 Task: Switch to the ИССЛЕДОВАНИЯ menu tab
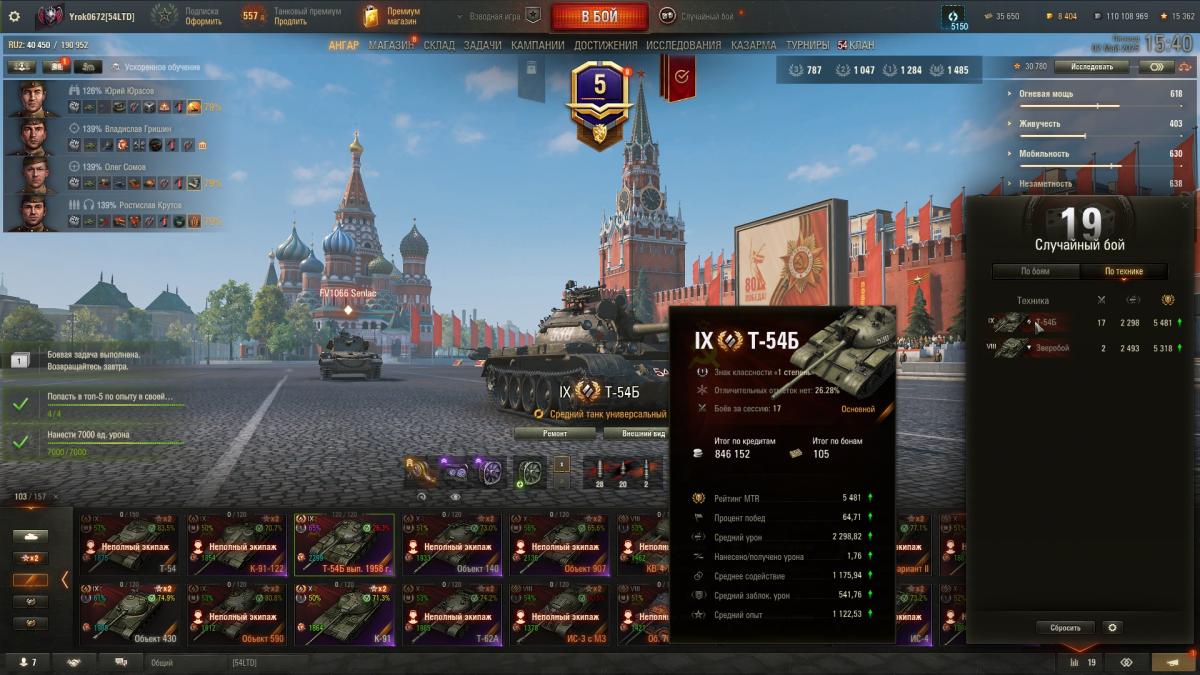(x=683, y=45)
